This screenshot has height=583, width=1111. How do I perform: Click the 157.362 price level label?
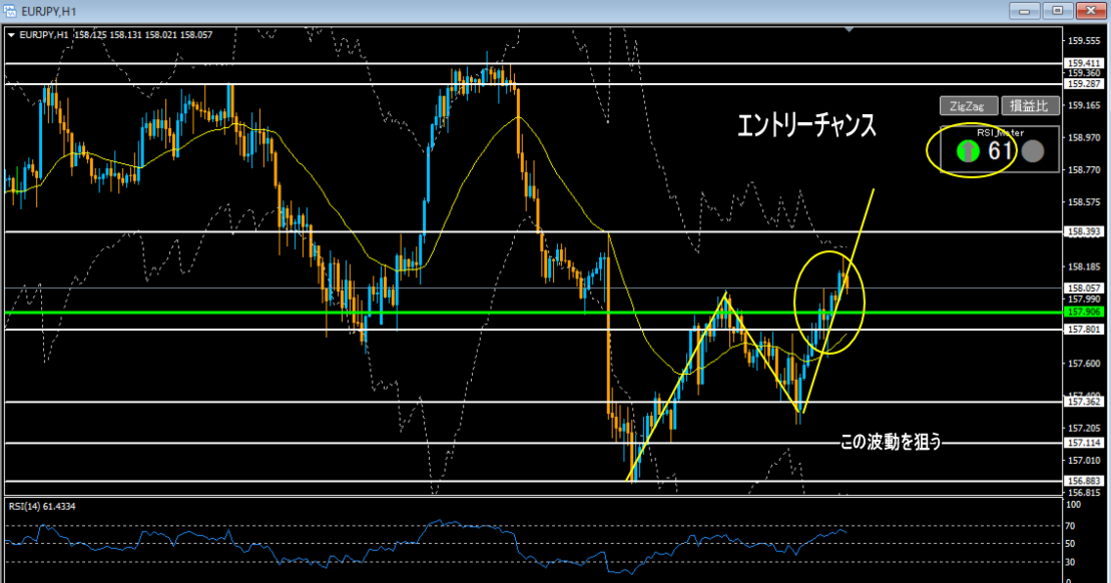pos(1084,402)
